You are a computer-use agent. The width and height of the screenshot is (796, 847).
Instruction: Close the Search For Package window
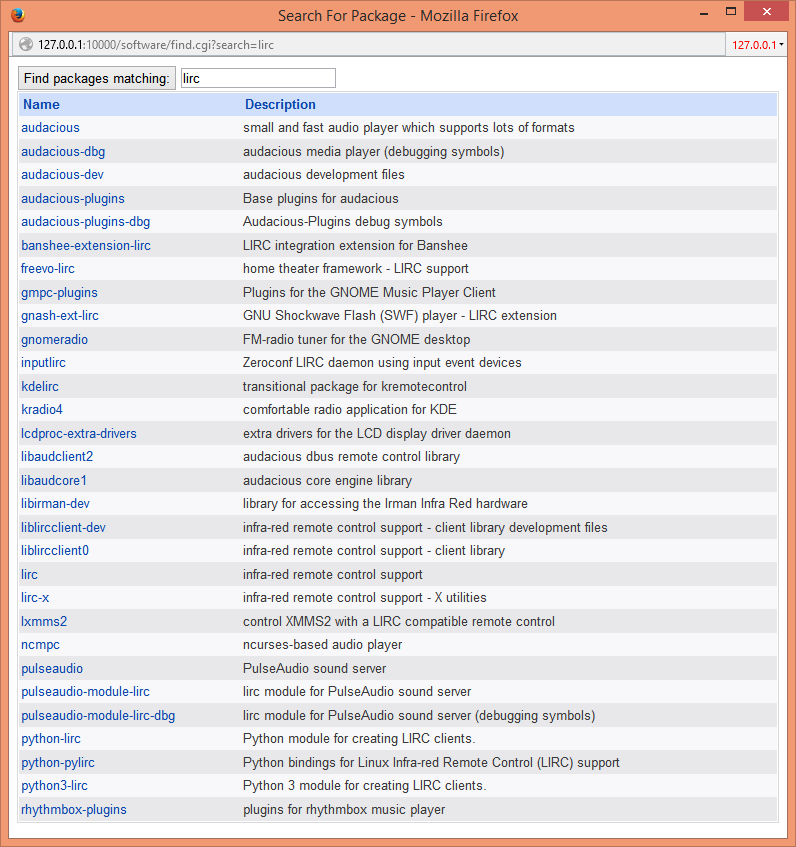(x=767, y=11)
